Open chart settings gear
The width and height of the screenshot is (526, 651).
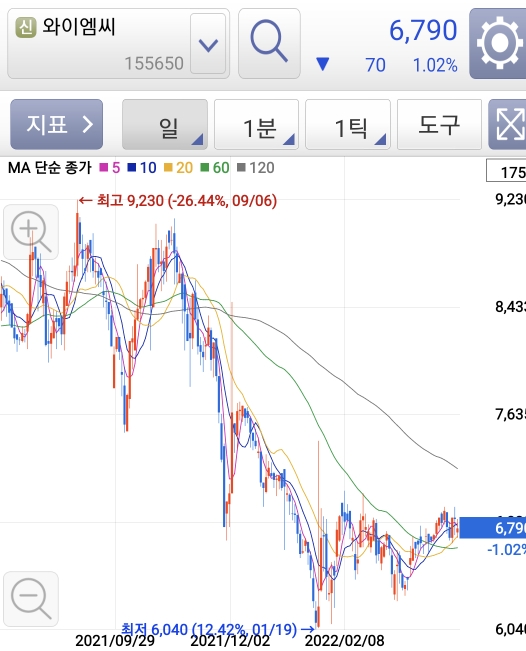pos(498,44)
